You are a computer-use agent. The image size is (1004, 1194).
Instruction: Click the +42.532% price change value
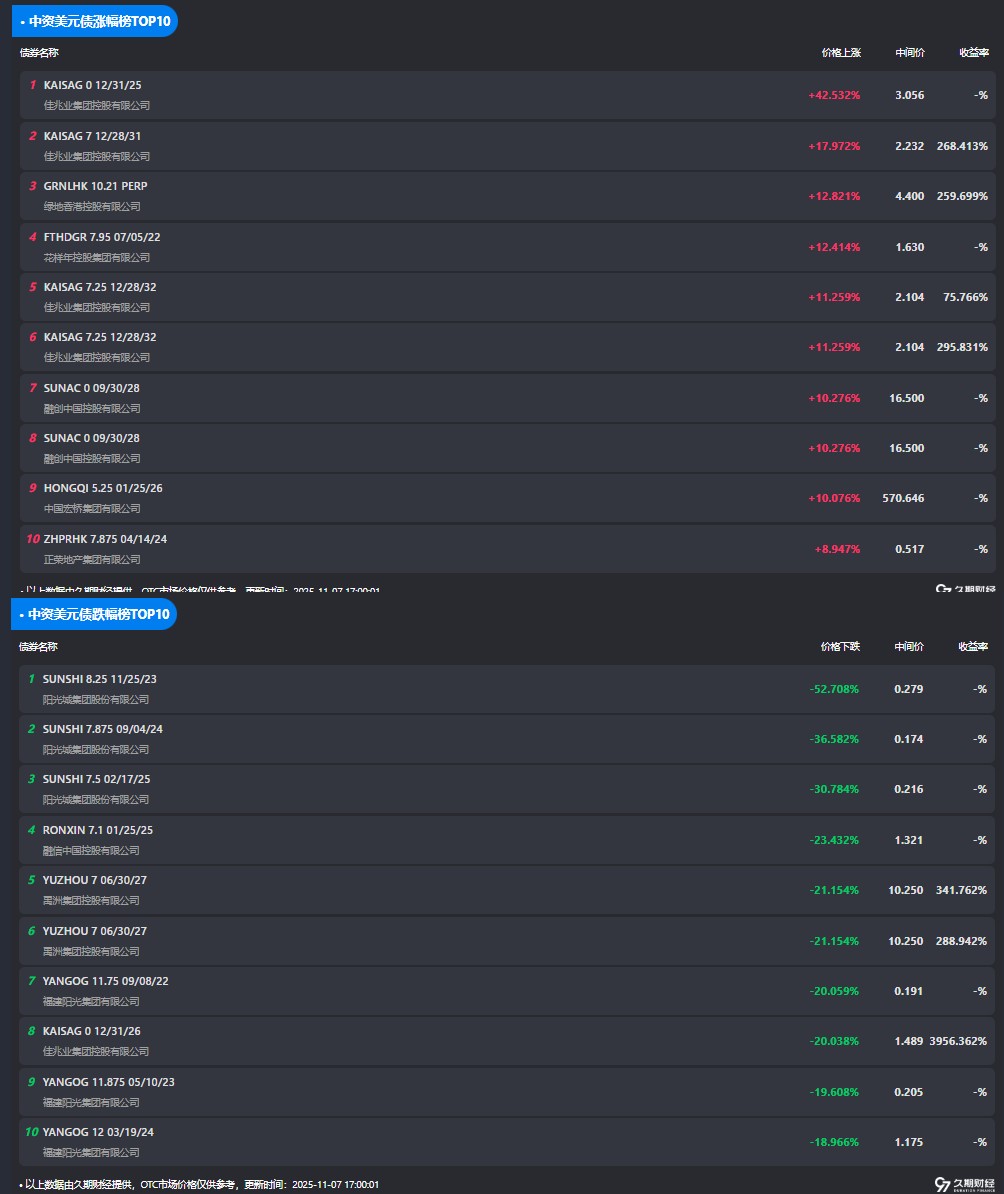834,95
